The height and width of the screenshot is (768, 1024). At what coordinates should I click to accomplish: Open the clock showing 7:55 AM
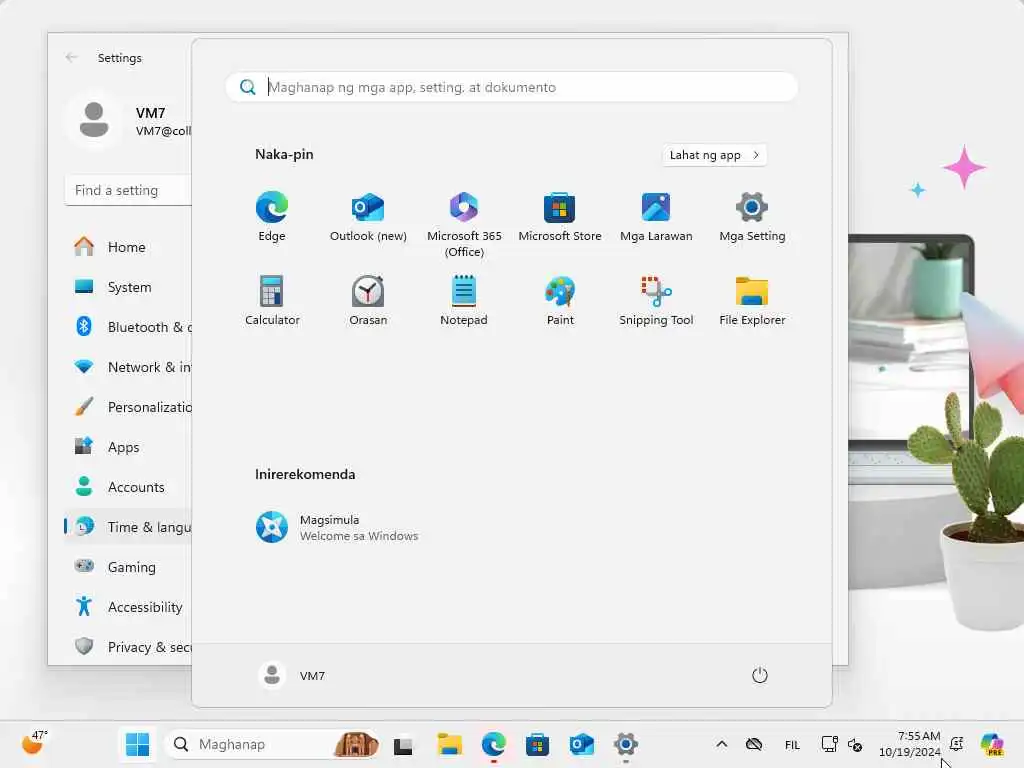pos(909,744)
